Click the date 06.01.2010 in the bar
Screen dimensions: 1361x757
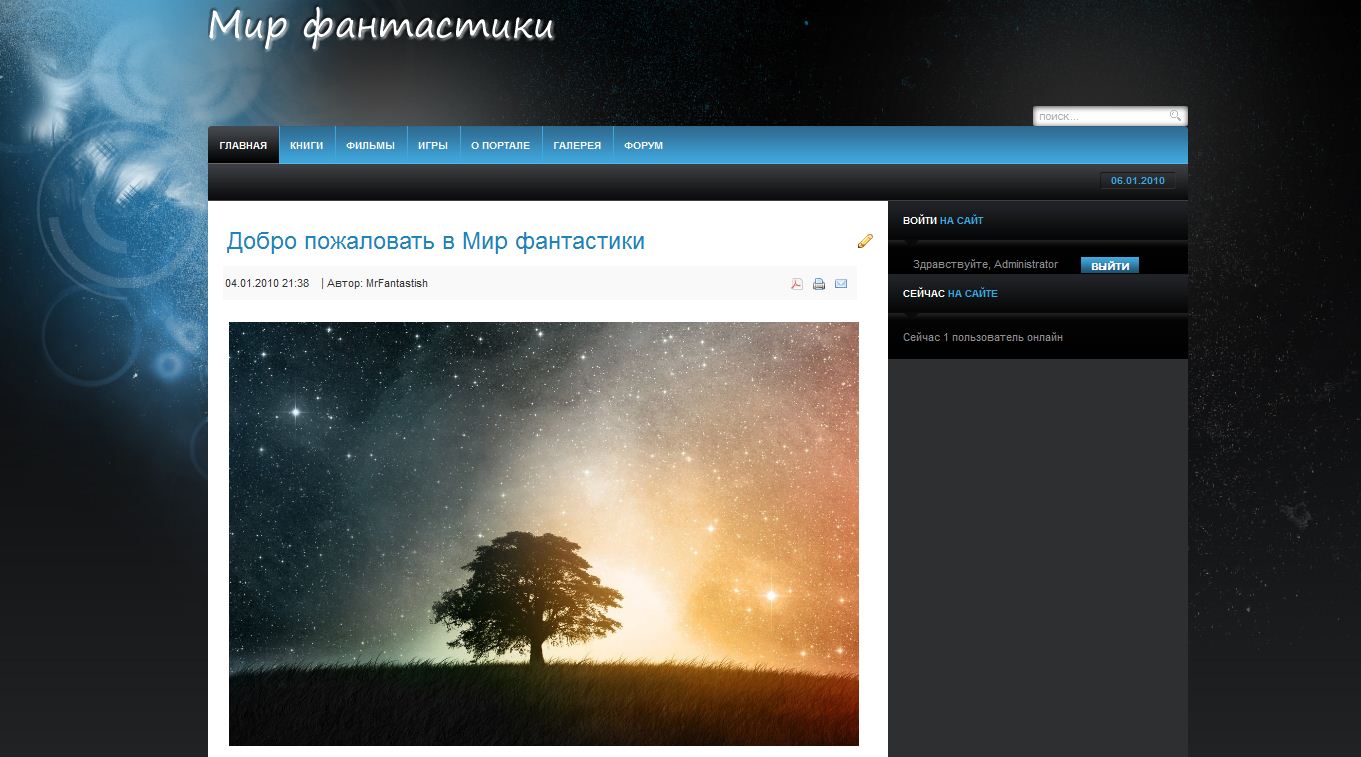[x=1138, y=181]
